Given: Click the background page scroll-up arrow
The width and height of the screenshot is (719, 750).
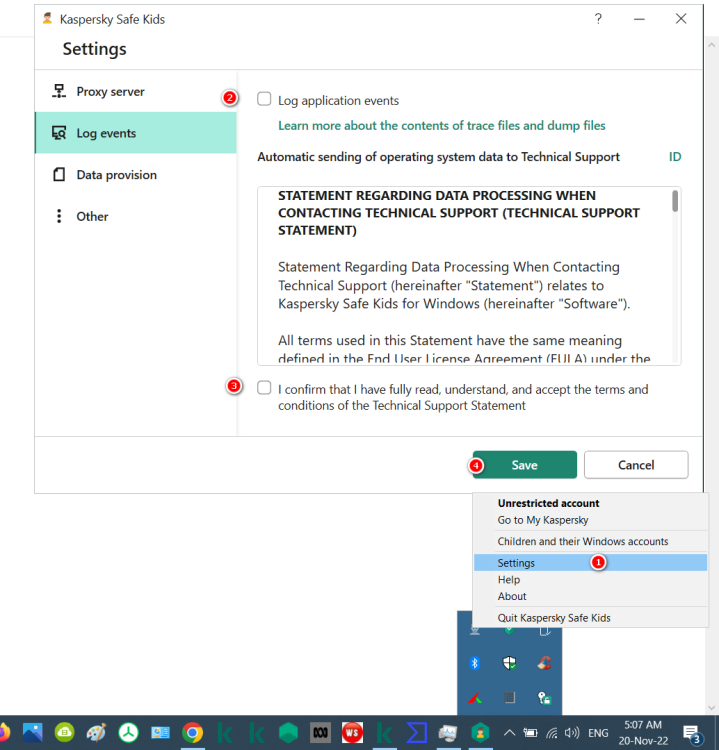Looking at the screenshot, I should click(x=711, y=45).
